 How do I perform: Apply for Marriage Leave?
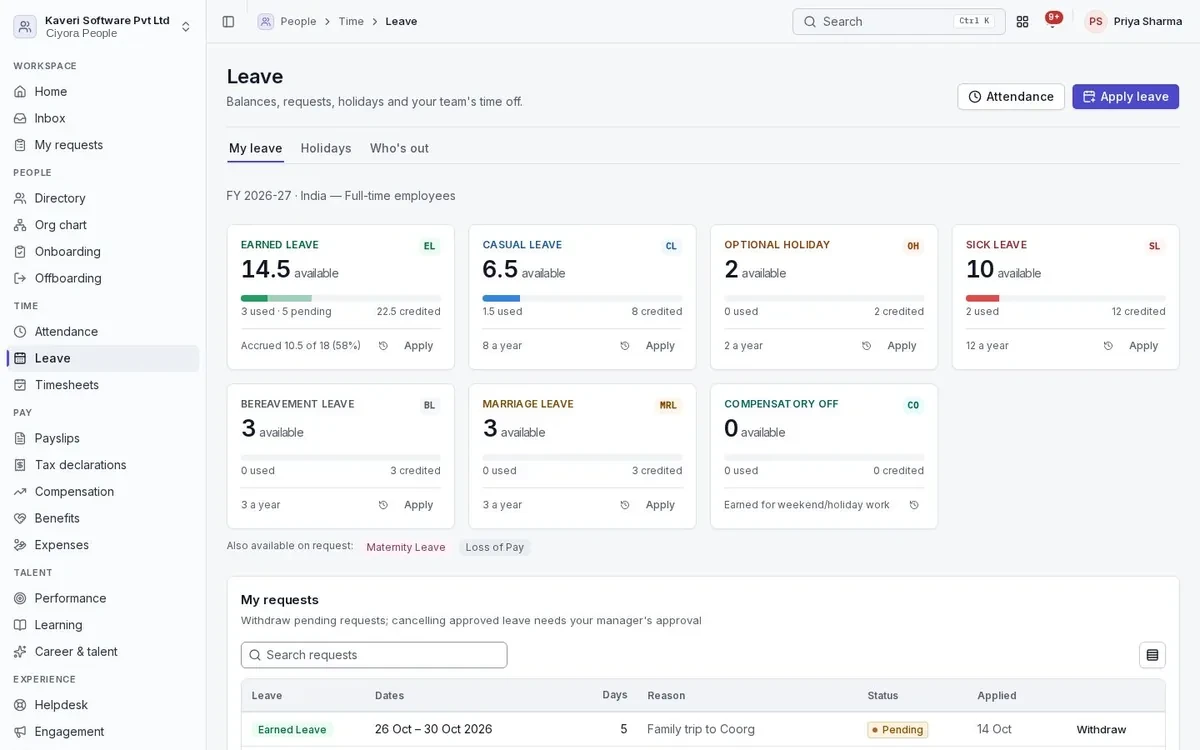coord(660,505)
